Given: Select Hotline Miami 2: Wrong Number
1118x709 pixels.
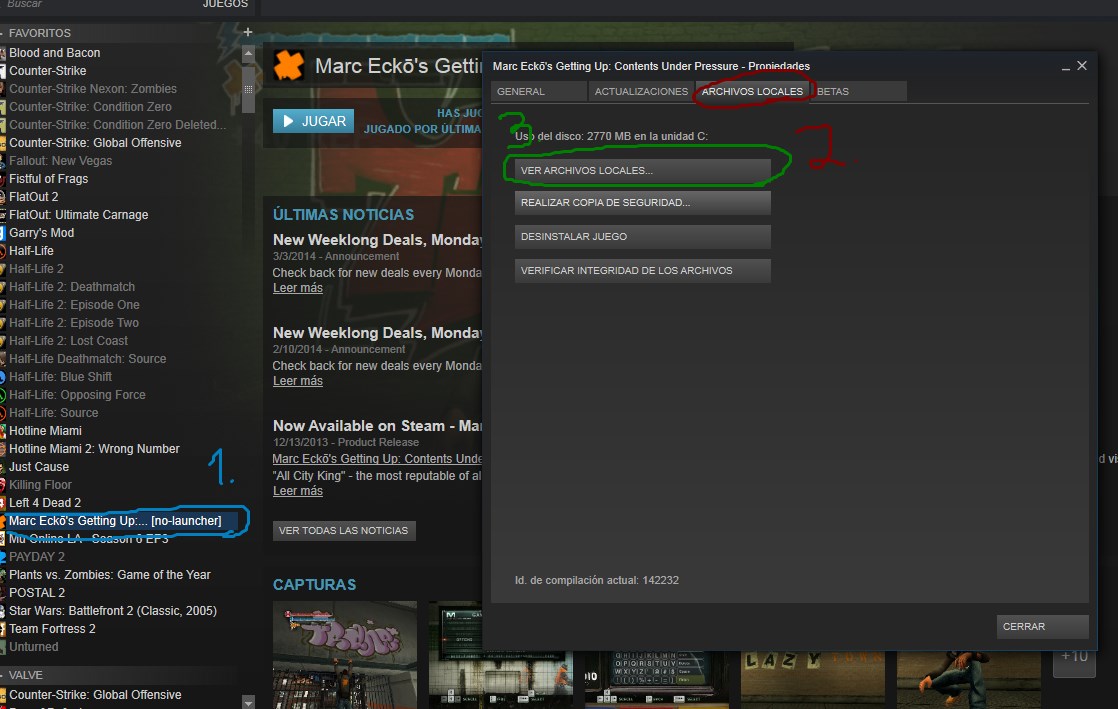Looking at the screenshot, I should pyautogui.click(x=94, y=449).
